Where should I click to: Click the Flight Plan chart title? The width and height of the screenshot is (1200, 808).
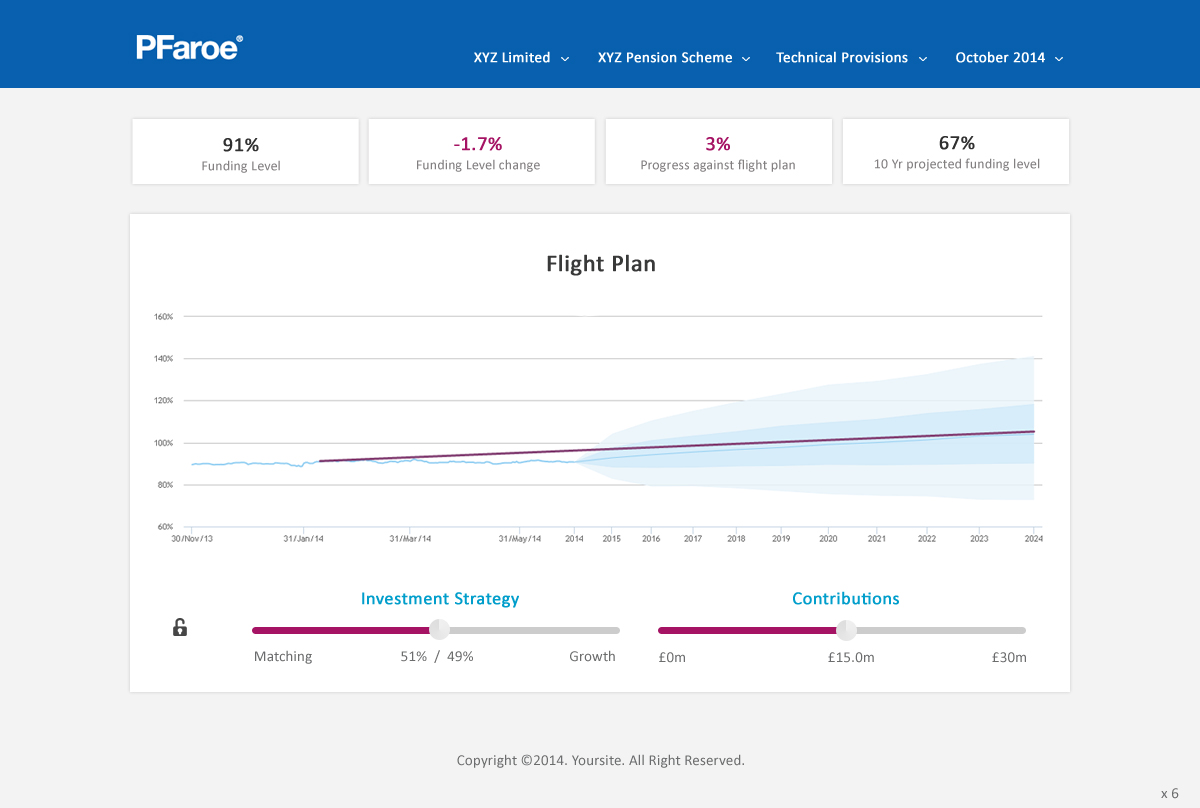click(x=600, y=264)
